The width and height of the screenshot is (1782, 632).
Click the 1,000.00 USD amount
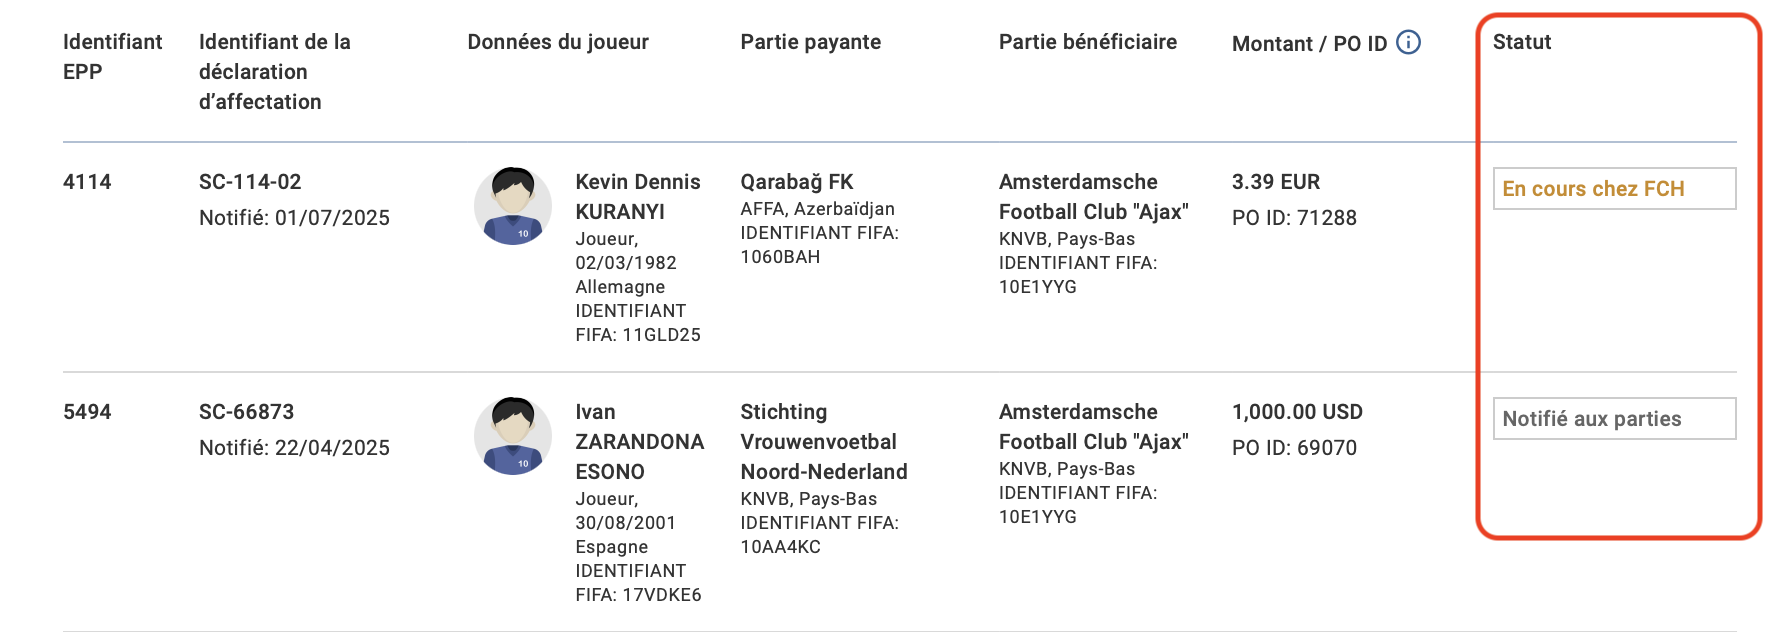click(x=1297, y=412)
